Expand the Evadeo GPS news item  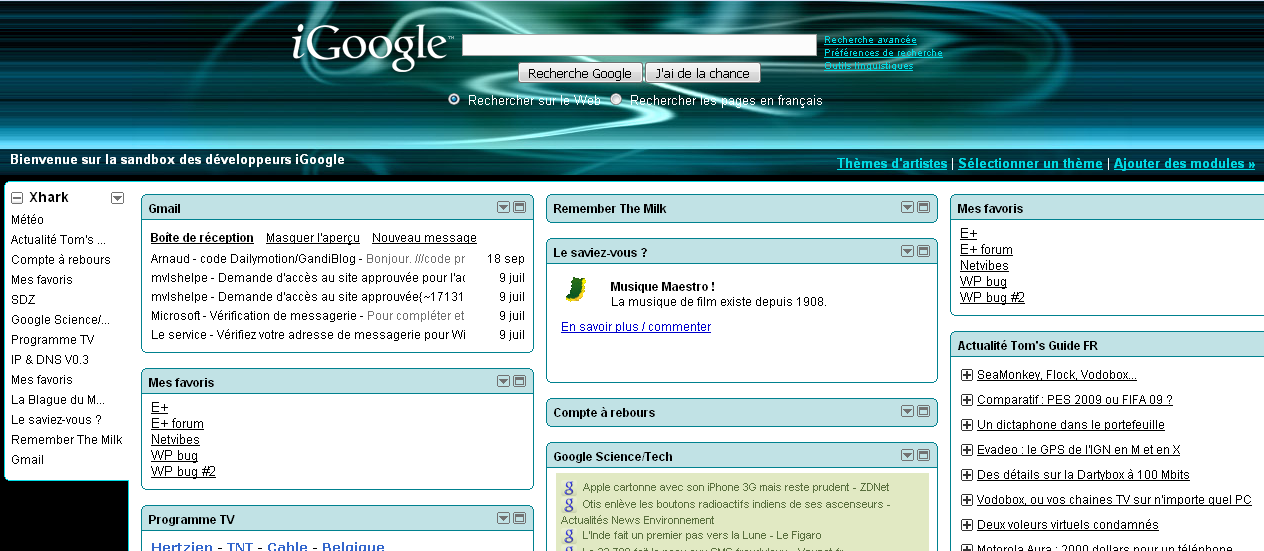(x=967, y=450)
